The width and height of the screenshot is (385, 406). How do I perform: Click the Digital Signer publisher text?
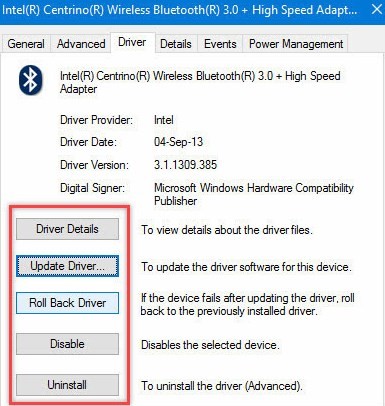(x=254, y=194)
